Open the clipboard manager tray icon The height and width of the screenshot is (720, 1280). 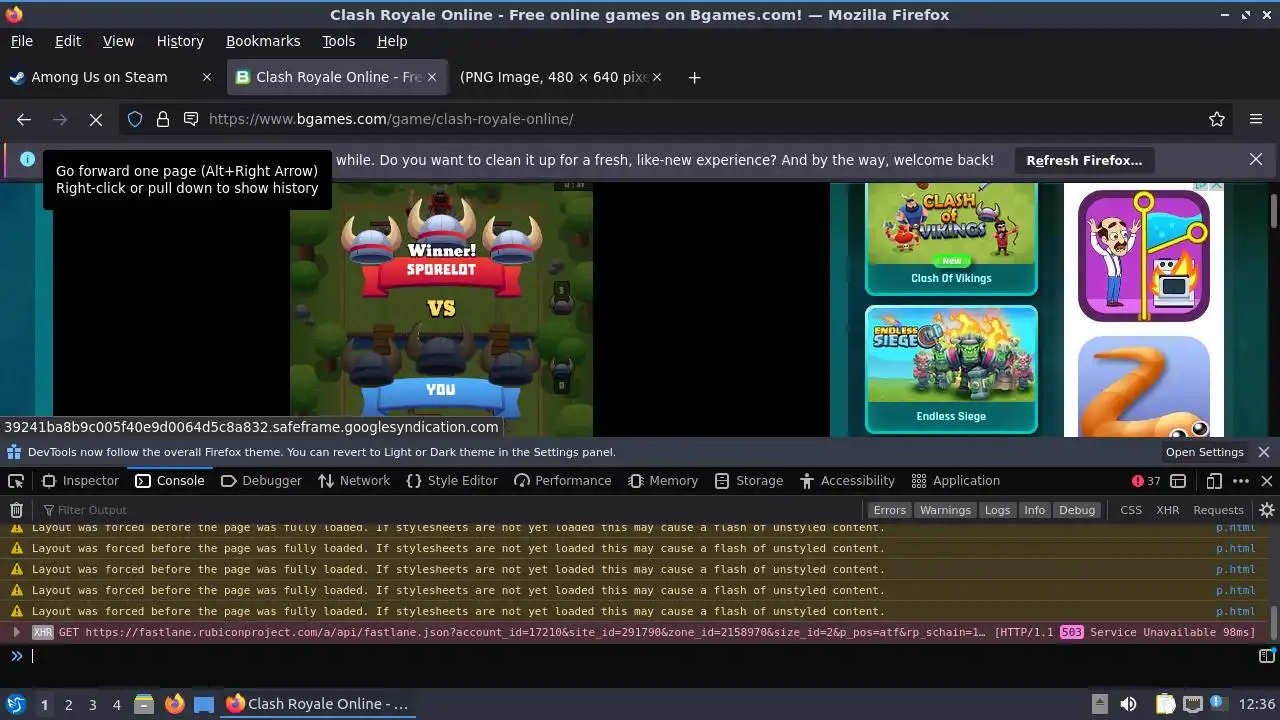tap(1165, 704)
